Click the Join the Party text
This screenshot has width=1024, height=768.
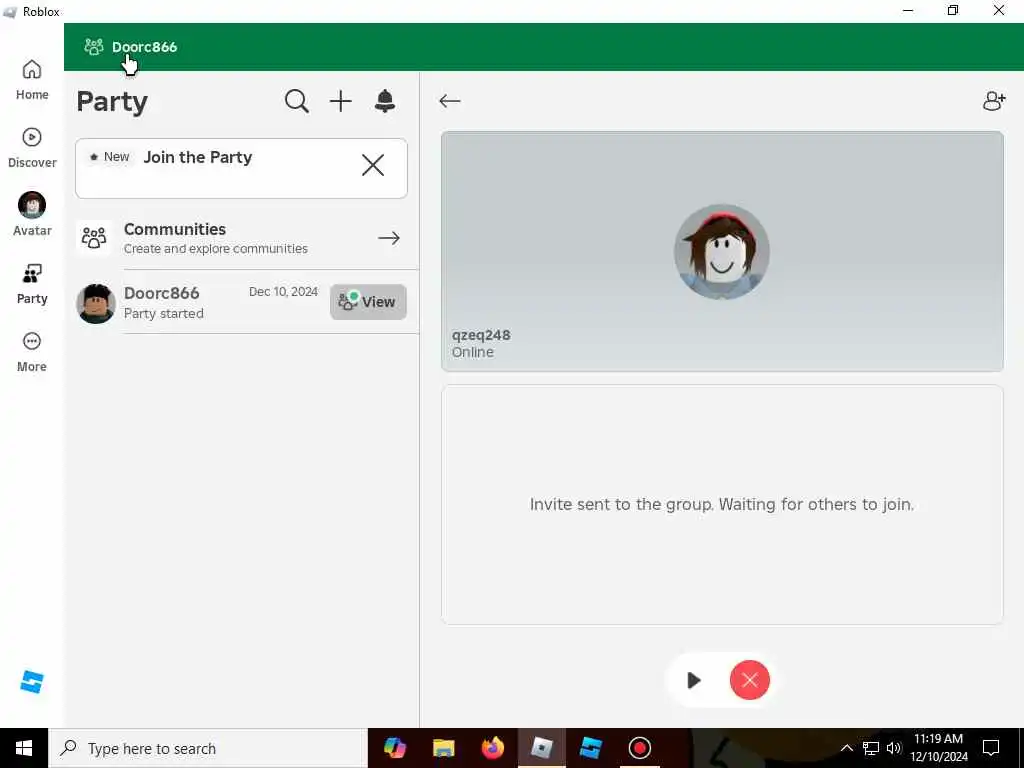198,157
